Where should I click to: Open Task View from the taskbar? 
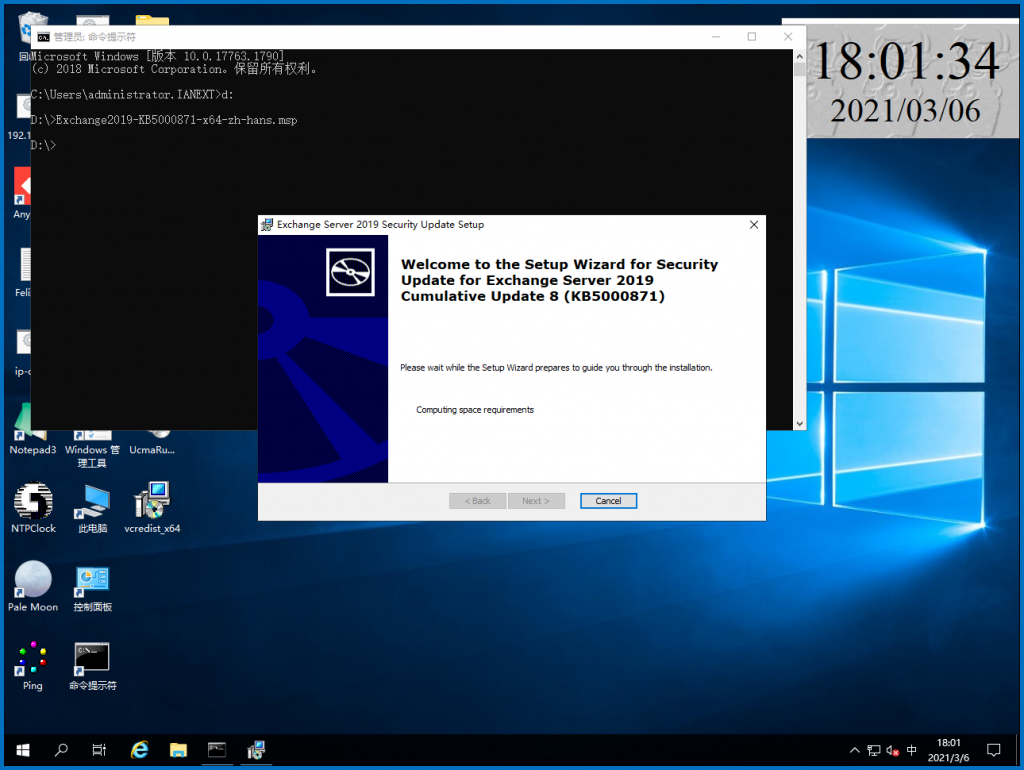coord(99,749)
